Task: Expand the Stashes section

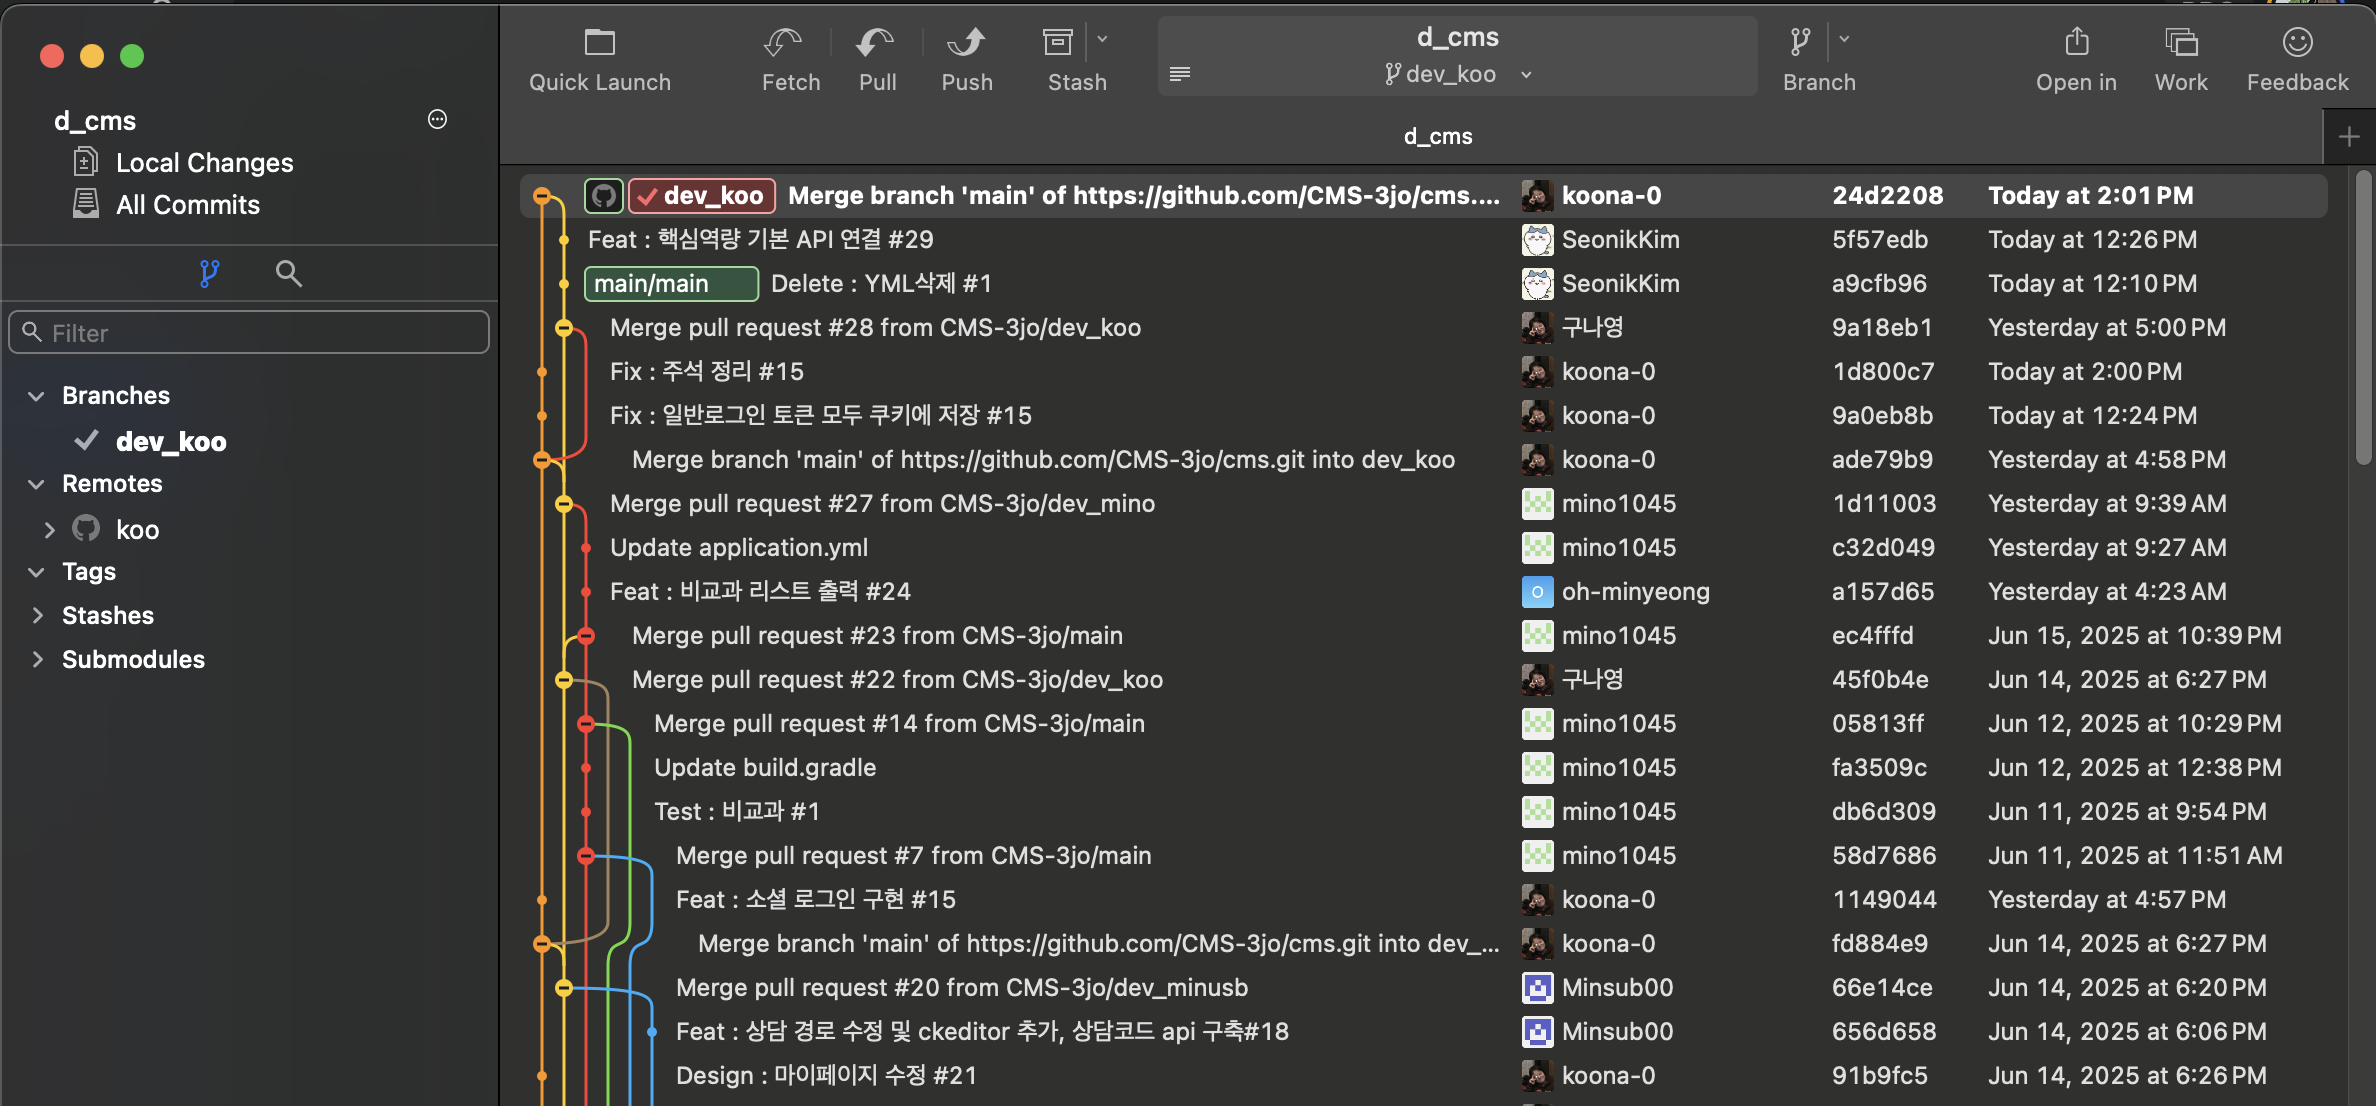Action: [37, 616]
